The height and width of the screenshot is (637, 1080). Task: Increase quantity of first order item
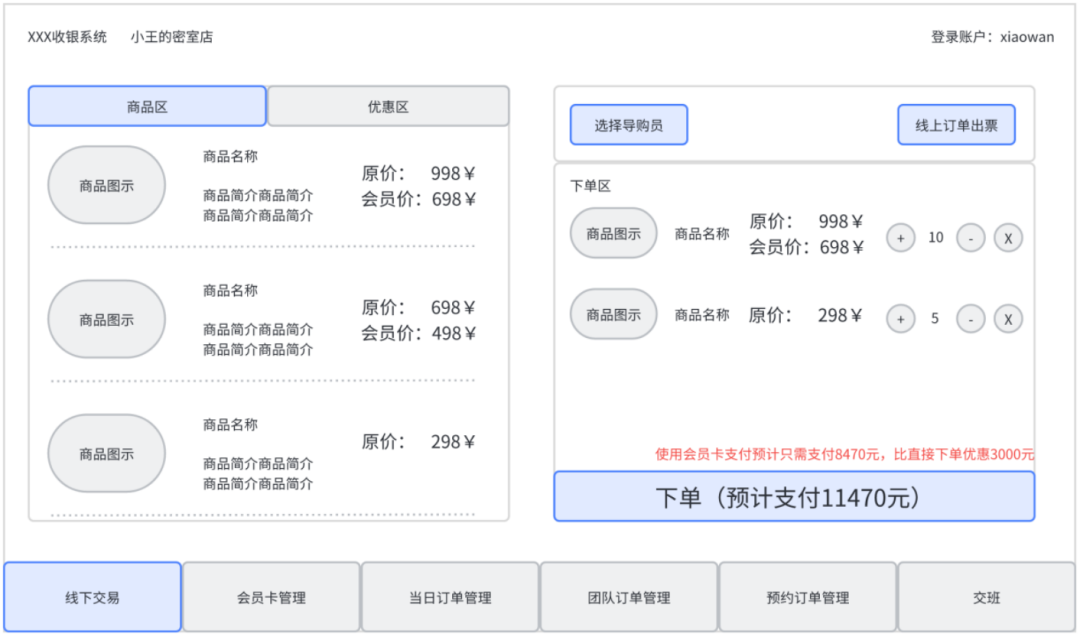pos(901,237)
